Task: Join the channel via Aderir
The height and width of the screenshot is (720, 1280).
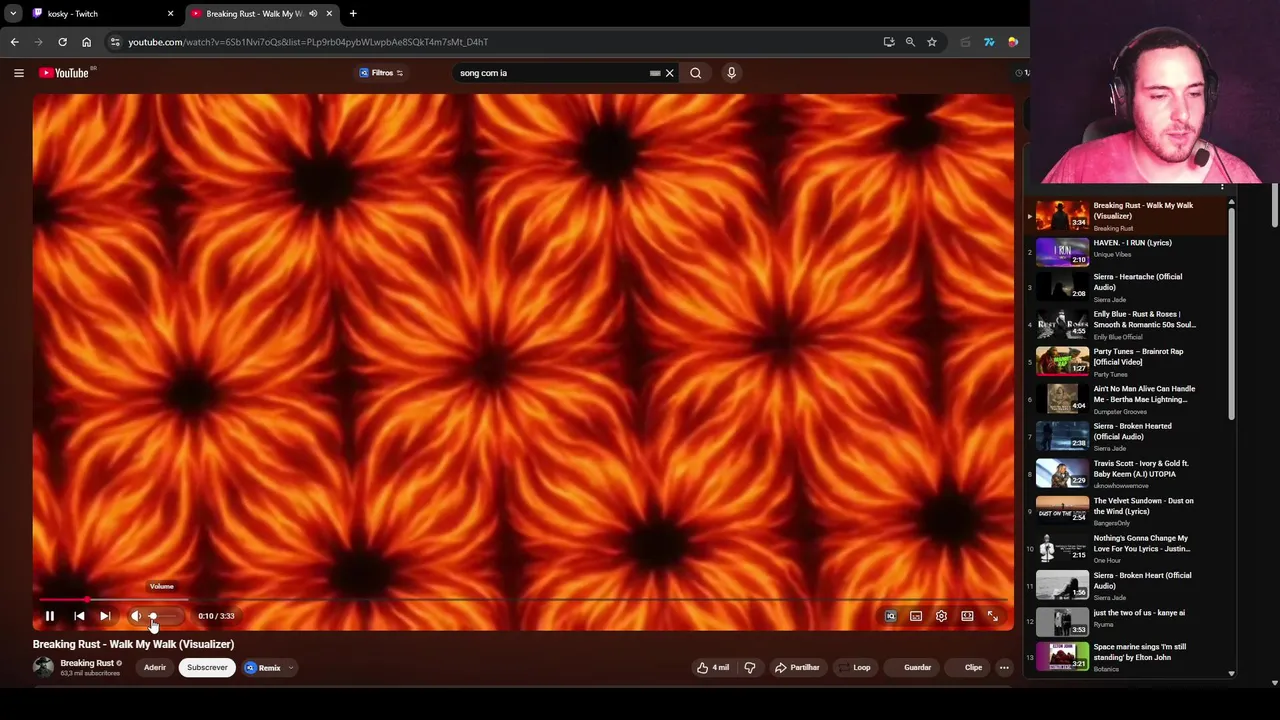Action: [155, 667]
